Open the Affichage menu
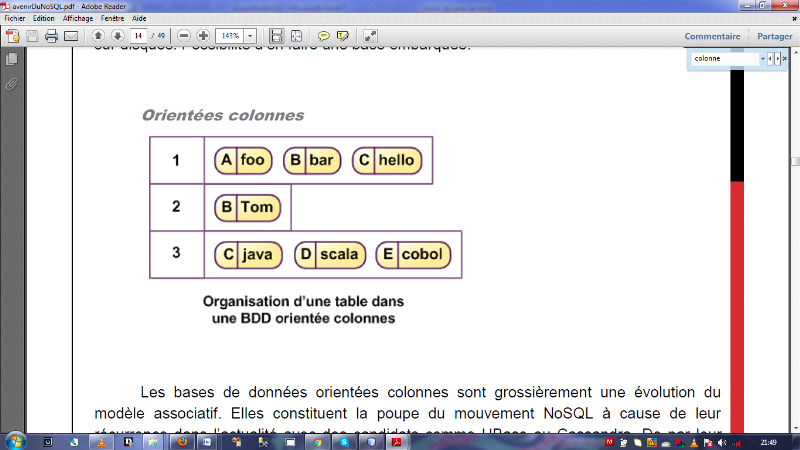This screenshot has height=450, width=800. coord(78,18)
